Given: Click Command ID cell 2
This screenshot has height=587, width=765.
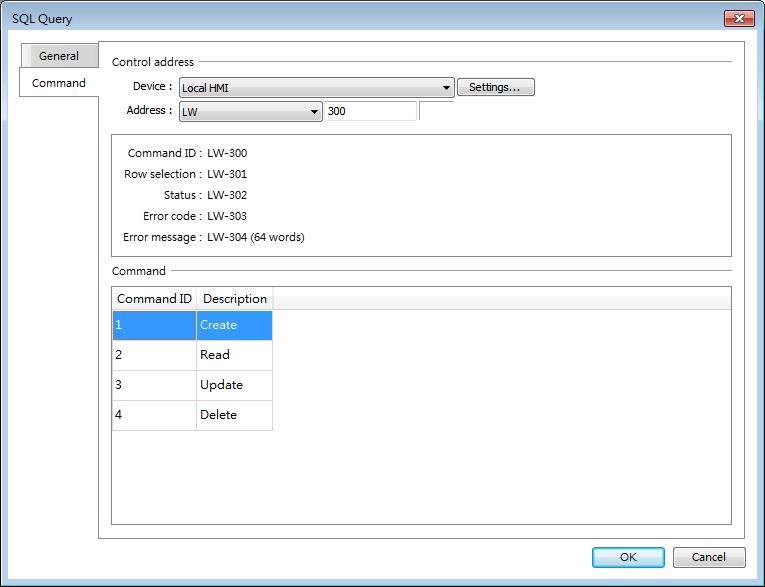Looking at the screenshot, I should coord(154,355).
